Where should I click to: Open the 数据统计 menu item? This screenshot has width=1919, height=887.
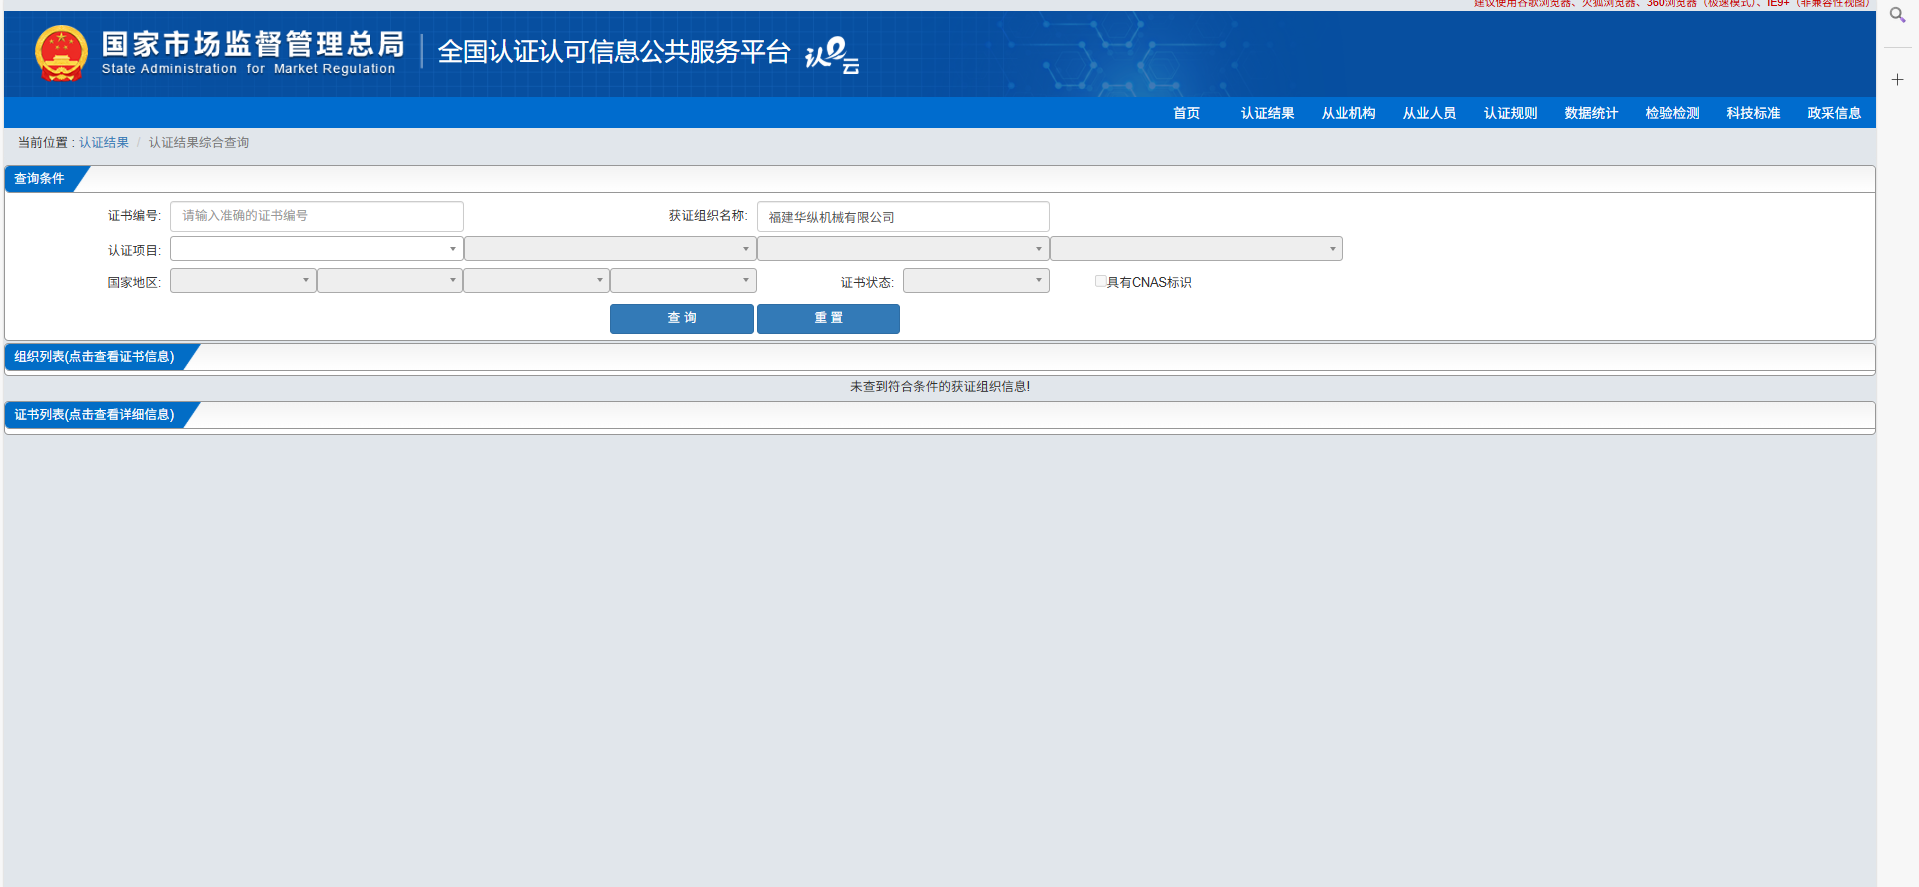[1591, 113]
